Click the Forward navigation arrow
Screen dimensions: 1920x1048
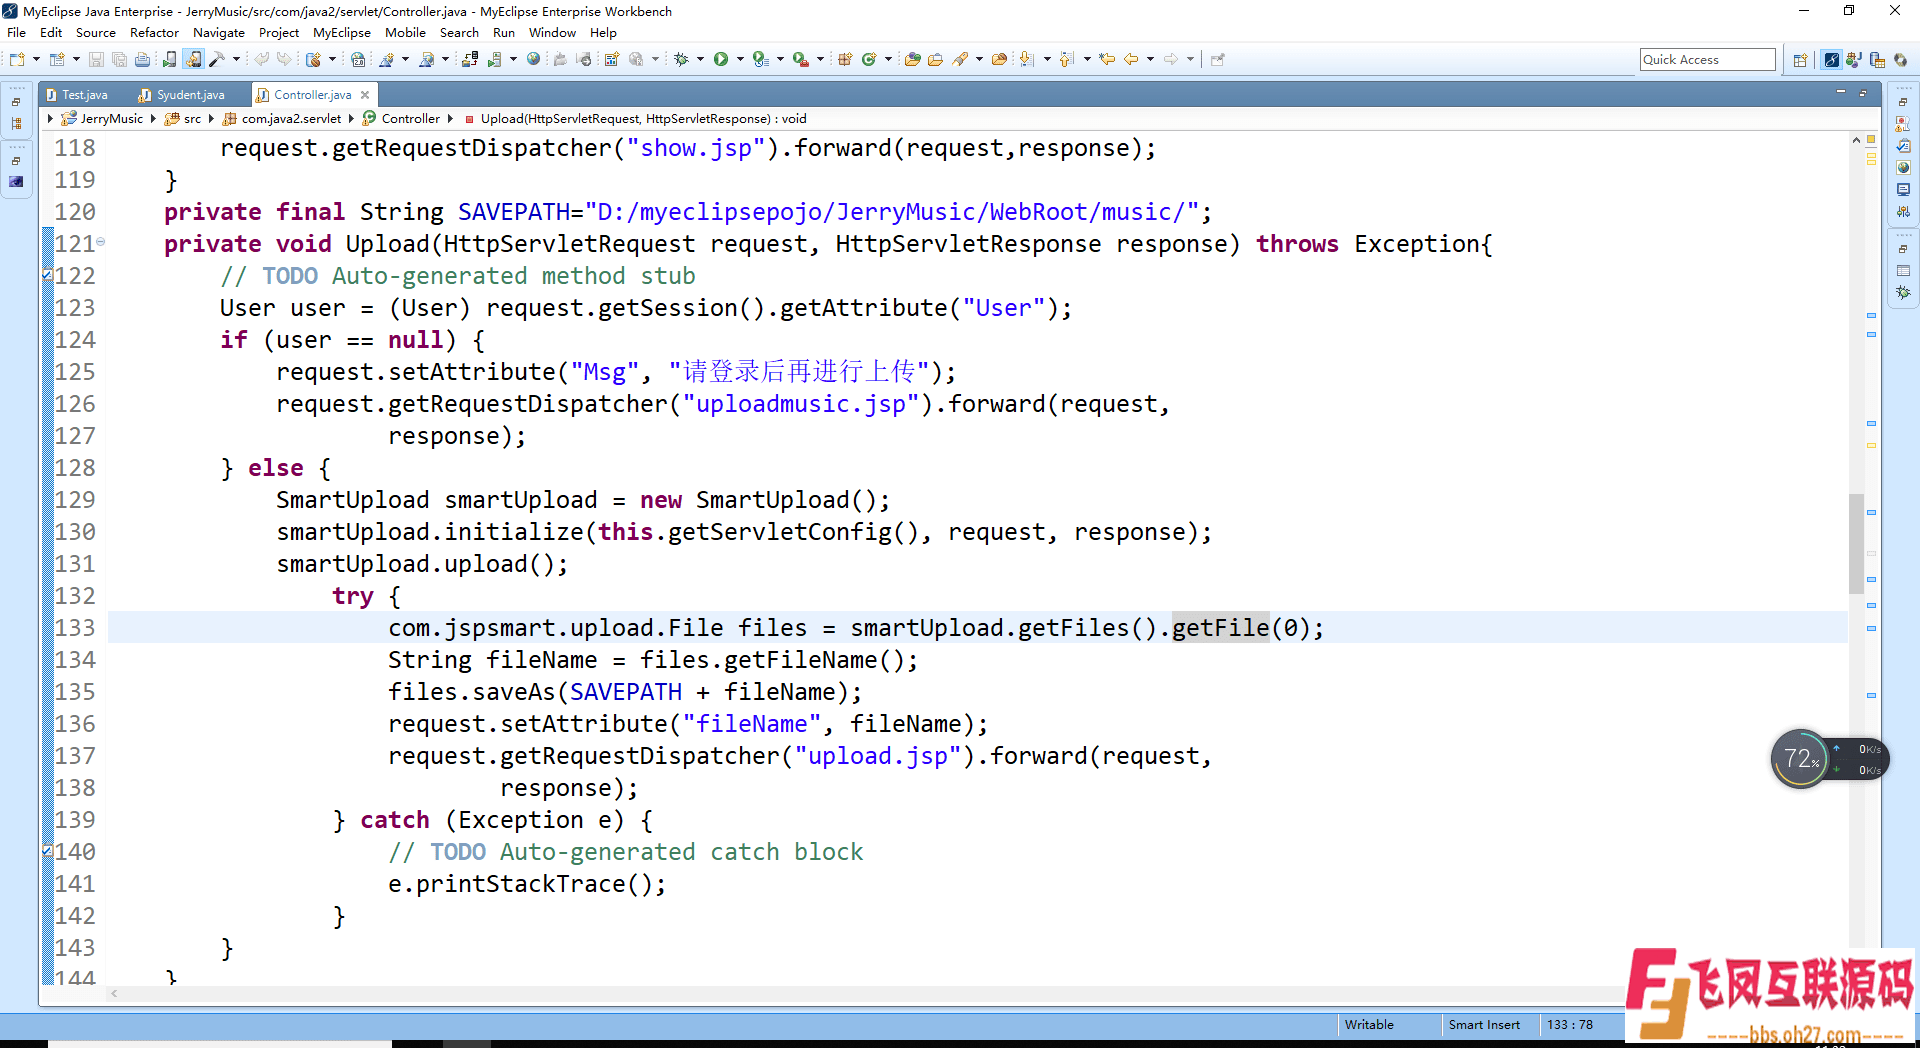[x=1171, y=60]
